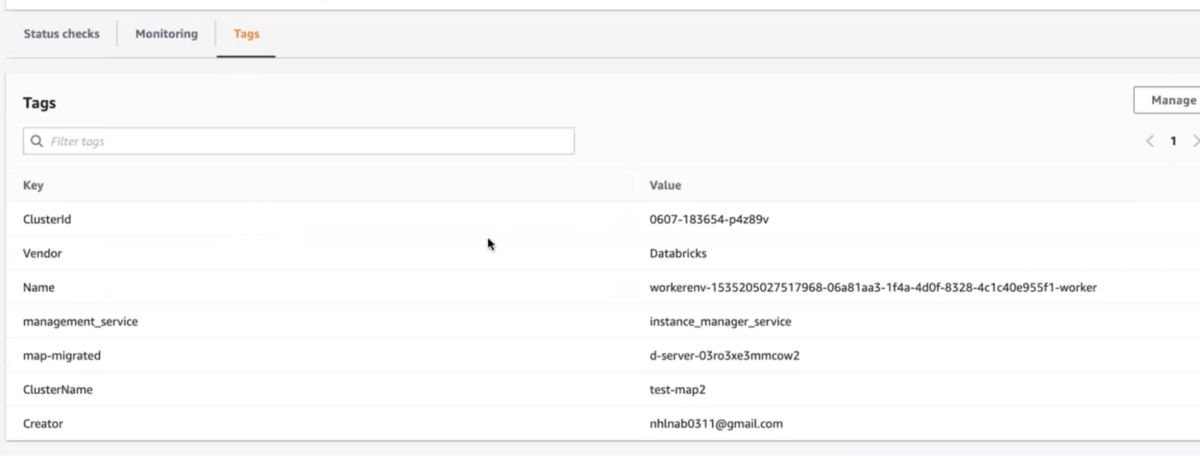1200x456 pixels.
Task: Switch to the Status checks tab
Action: click(x=61, y=34)
